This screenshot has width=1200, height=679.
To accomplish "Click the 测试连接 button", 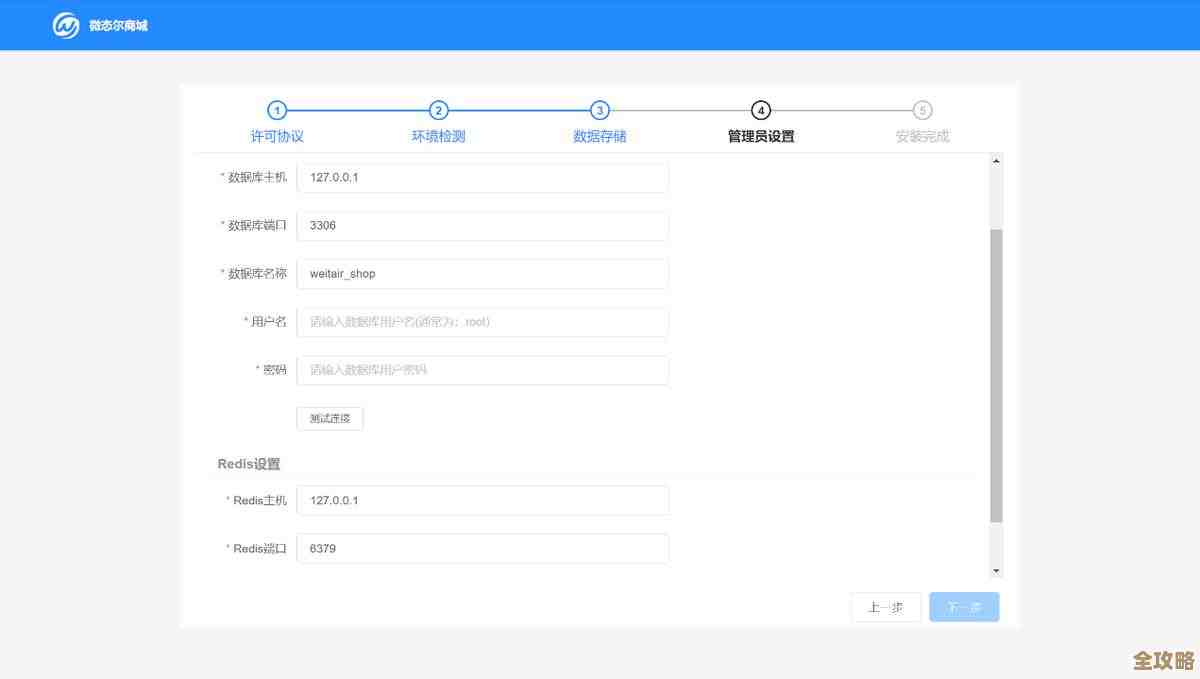I will coord(329,418).
